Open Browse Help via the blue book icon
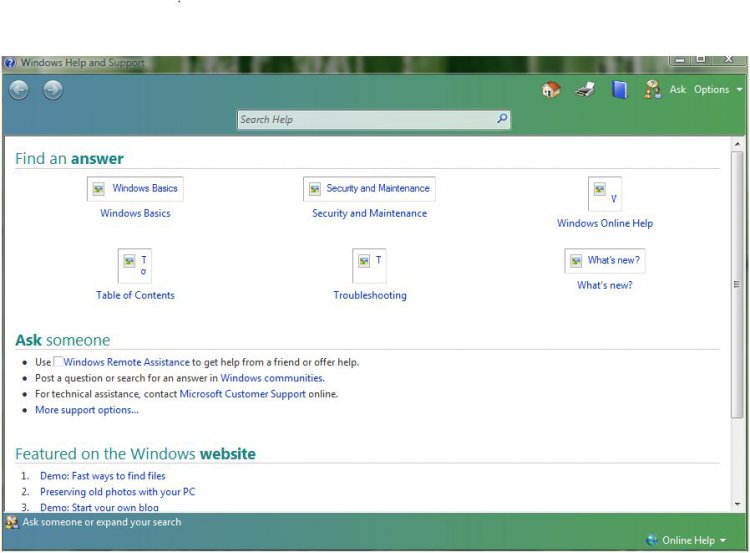Viewport: 750px width, 553px height. click(619, 89)
